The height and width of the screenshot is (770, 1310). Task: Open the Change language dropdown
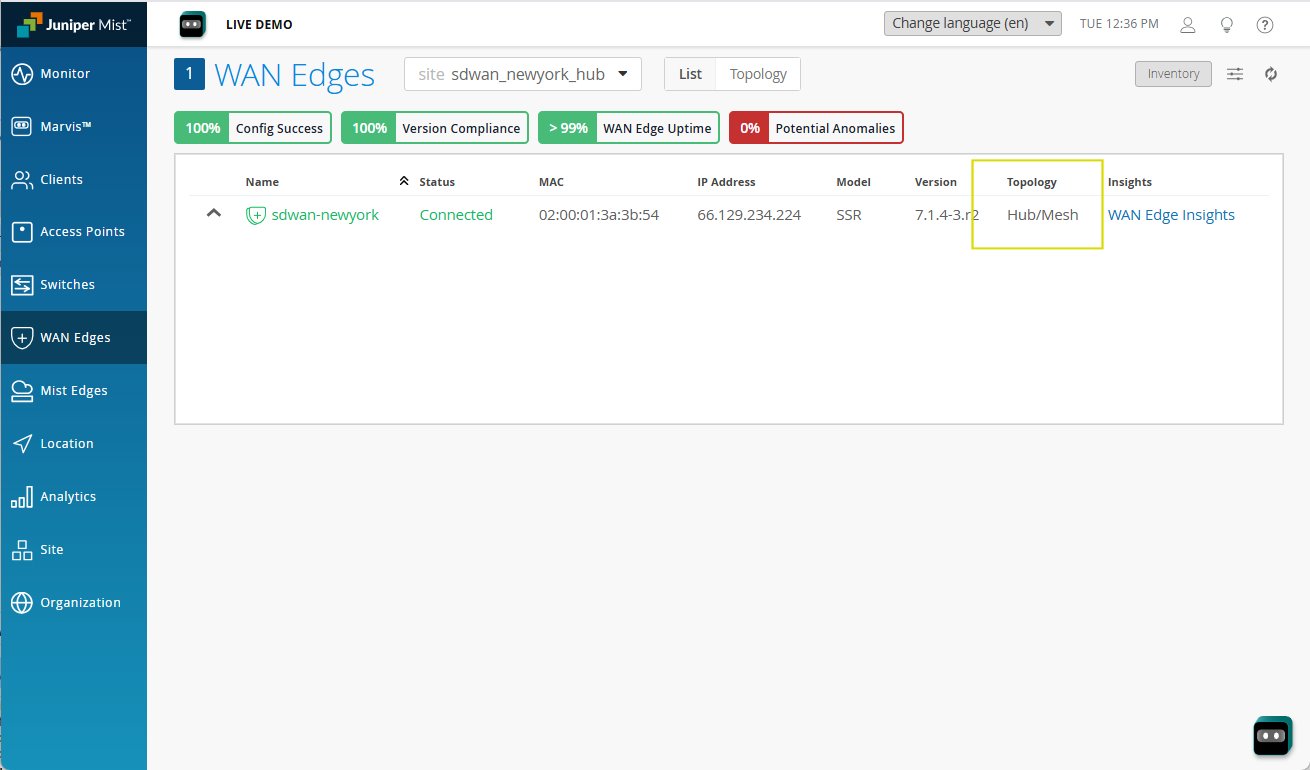(972, 23)
